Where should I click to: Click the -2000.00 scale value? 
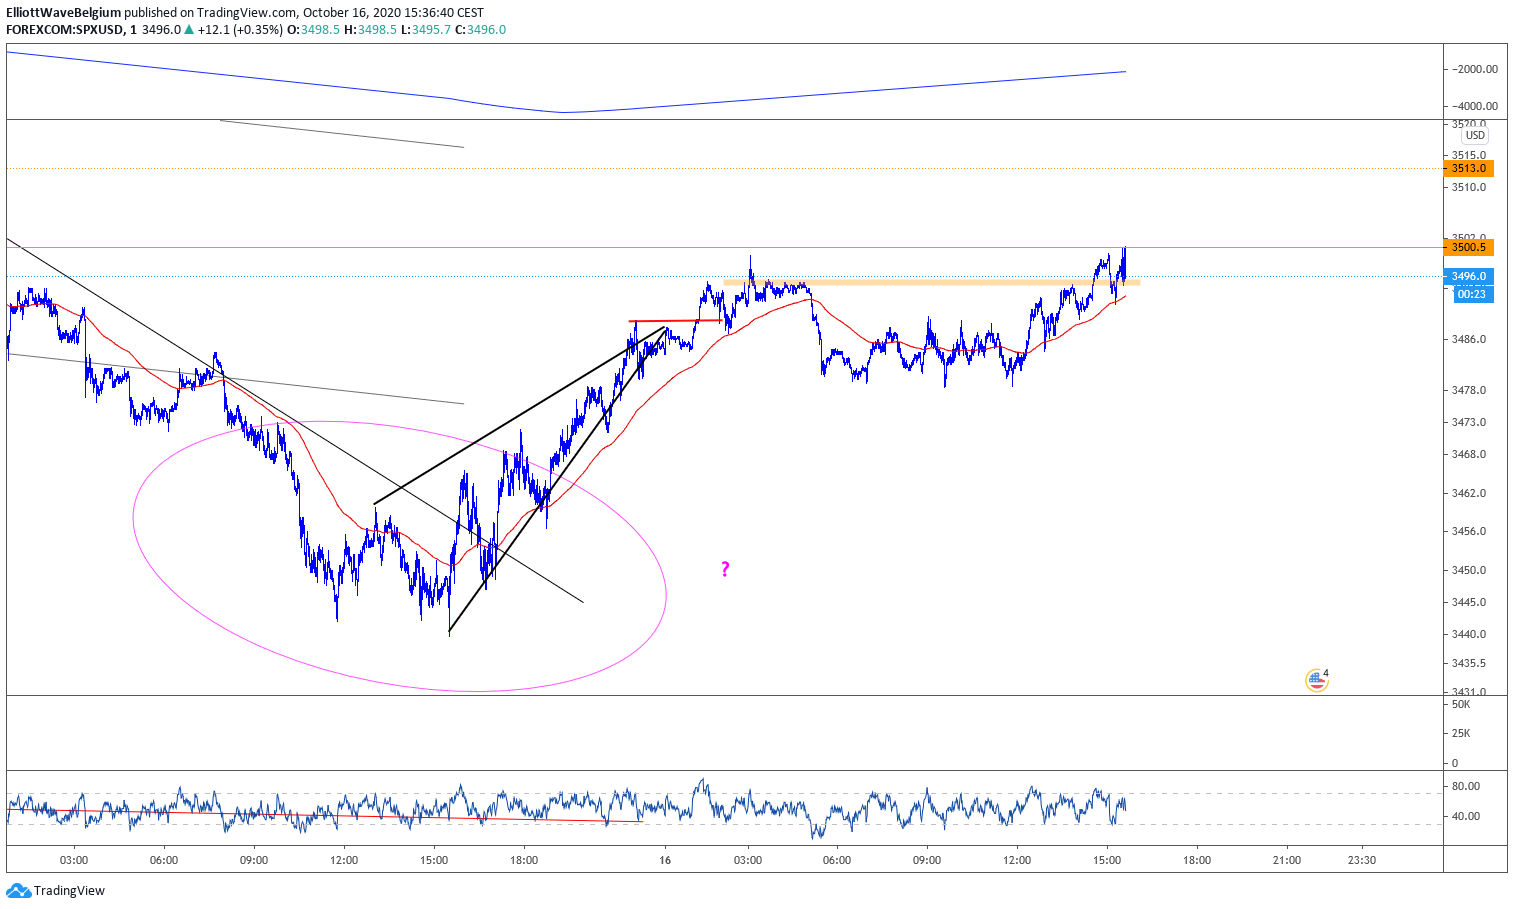pyautogui.click(x=1476, y=69)
